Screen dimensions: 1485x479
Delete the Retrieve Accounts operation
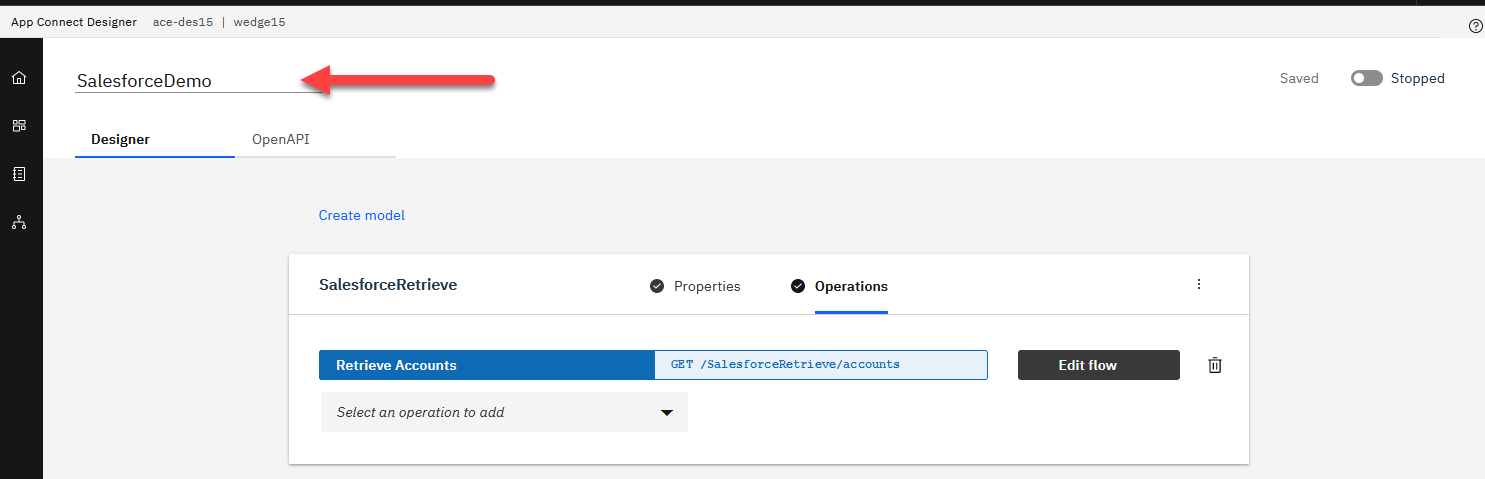pyautogui.click(x=1214, y=365)
